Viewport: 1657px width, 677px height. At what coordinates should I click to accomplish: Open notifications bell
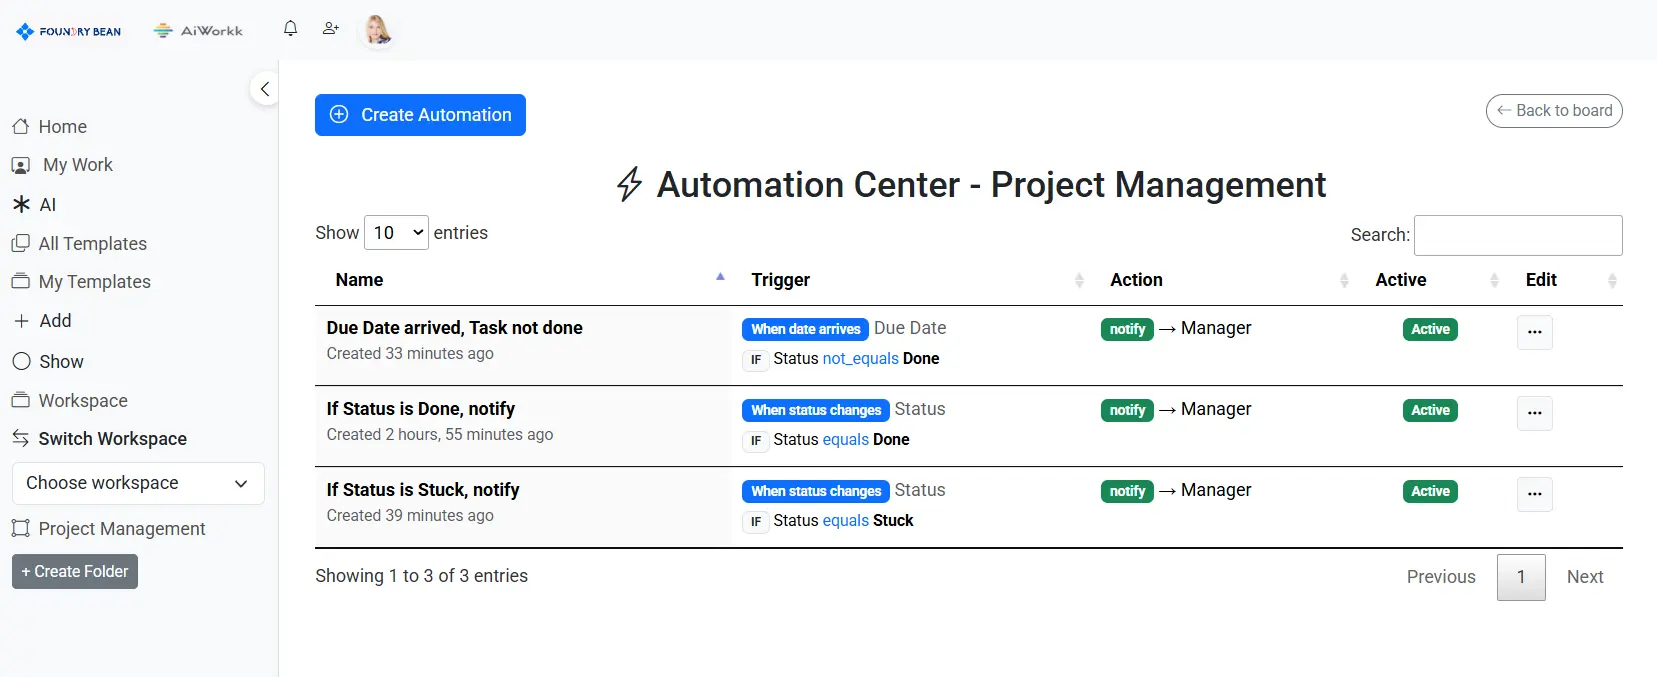point(291,28)
